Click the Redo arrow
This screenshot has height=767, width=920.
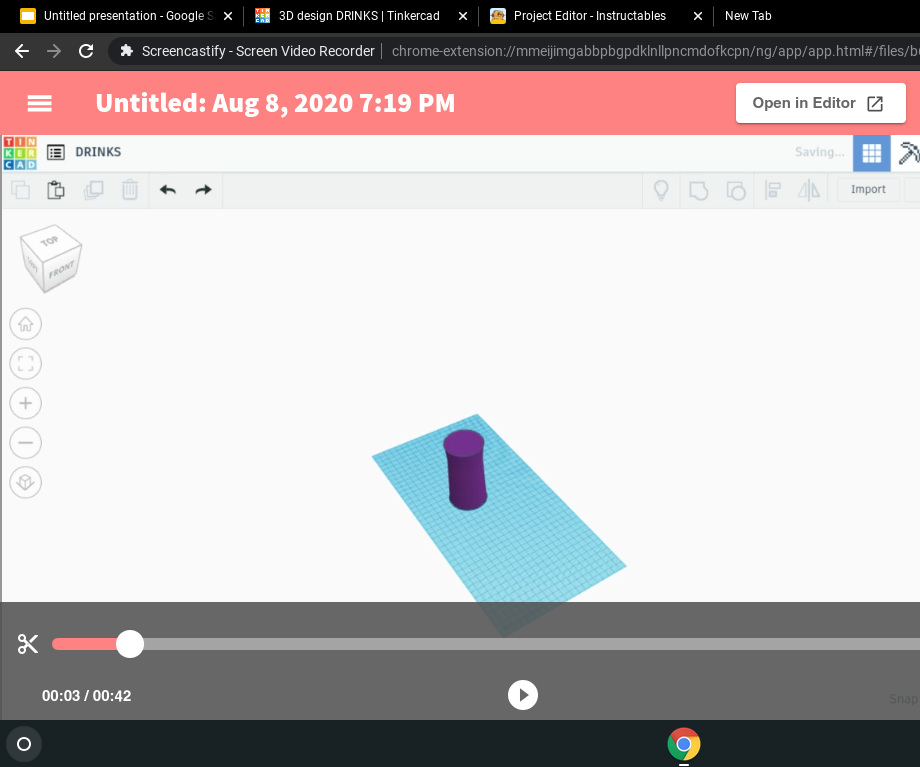(x=204, y=190)
